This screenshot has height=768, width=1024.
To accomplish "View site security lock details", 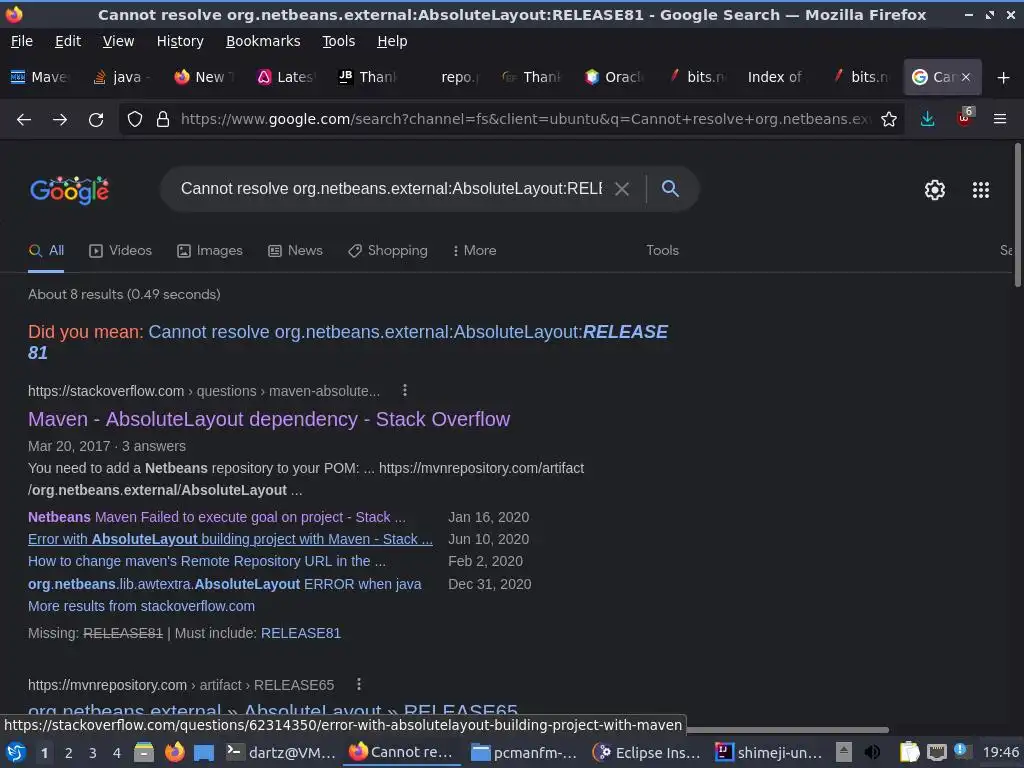I will tap(163, 120).
